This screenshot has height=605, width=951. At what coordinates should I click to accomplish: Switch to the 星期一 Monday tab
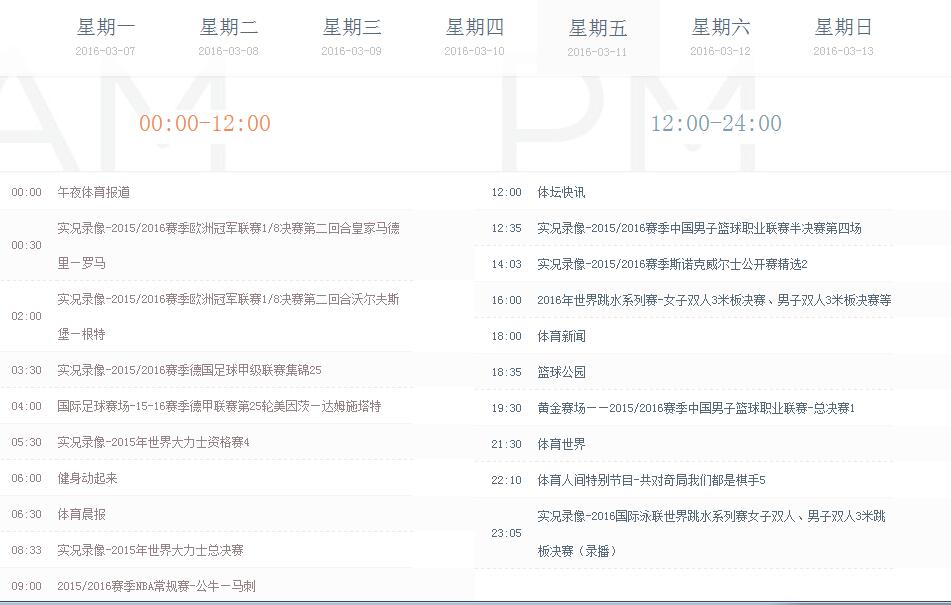click(104, 29)
